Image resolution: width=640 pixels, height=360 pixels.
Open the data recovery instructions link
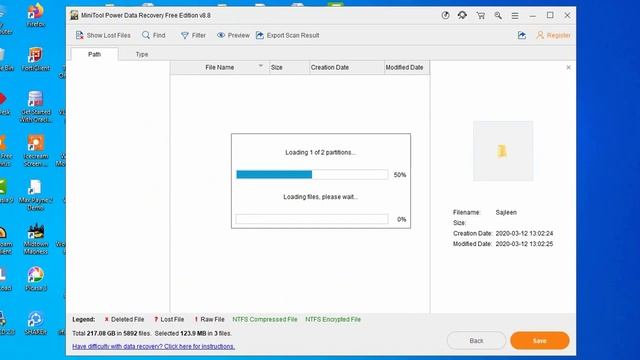click(153, 347)
